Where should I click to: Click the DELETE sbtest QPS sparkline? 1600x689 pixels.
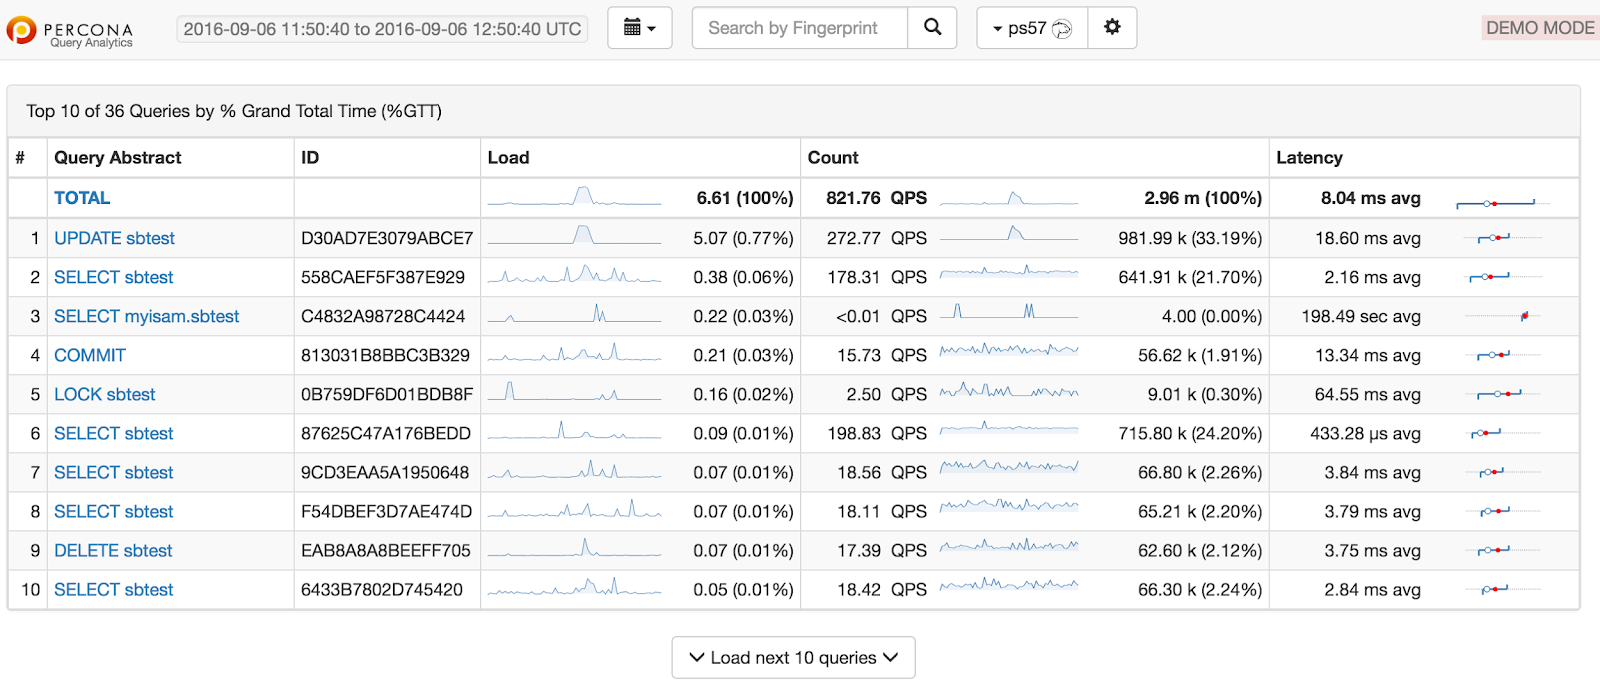pyautogui.click(x=1009, y=546)
